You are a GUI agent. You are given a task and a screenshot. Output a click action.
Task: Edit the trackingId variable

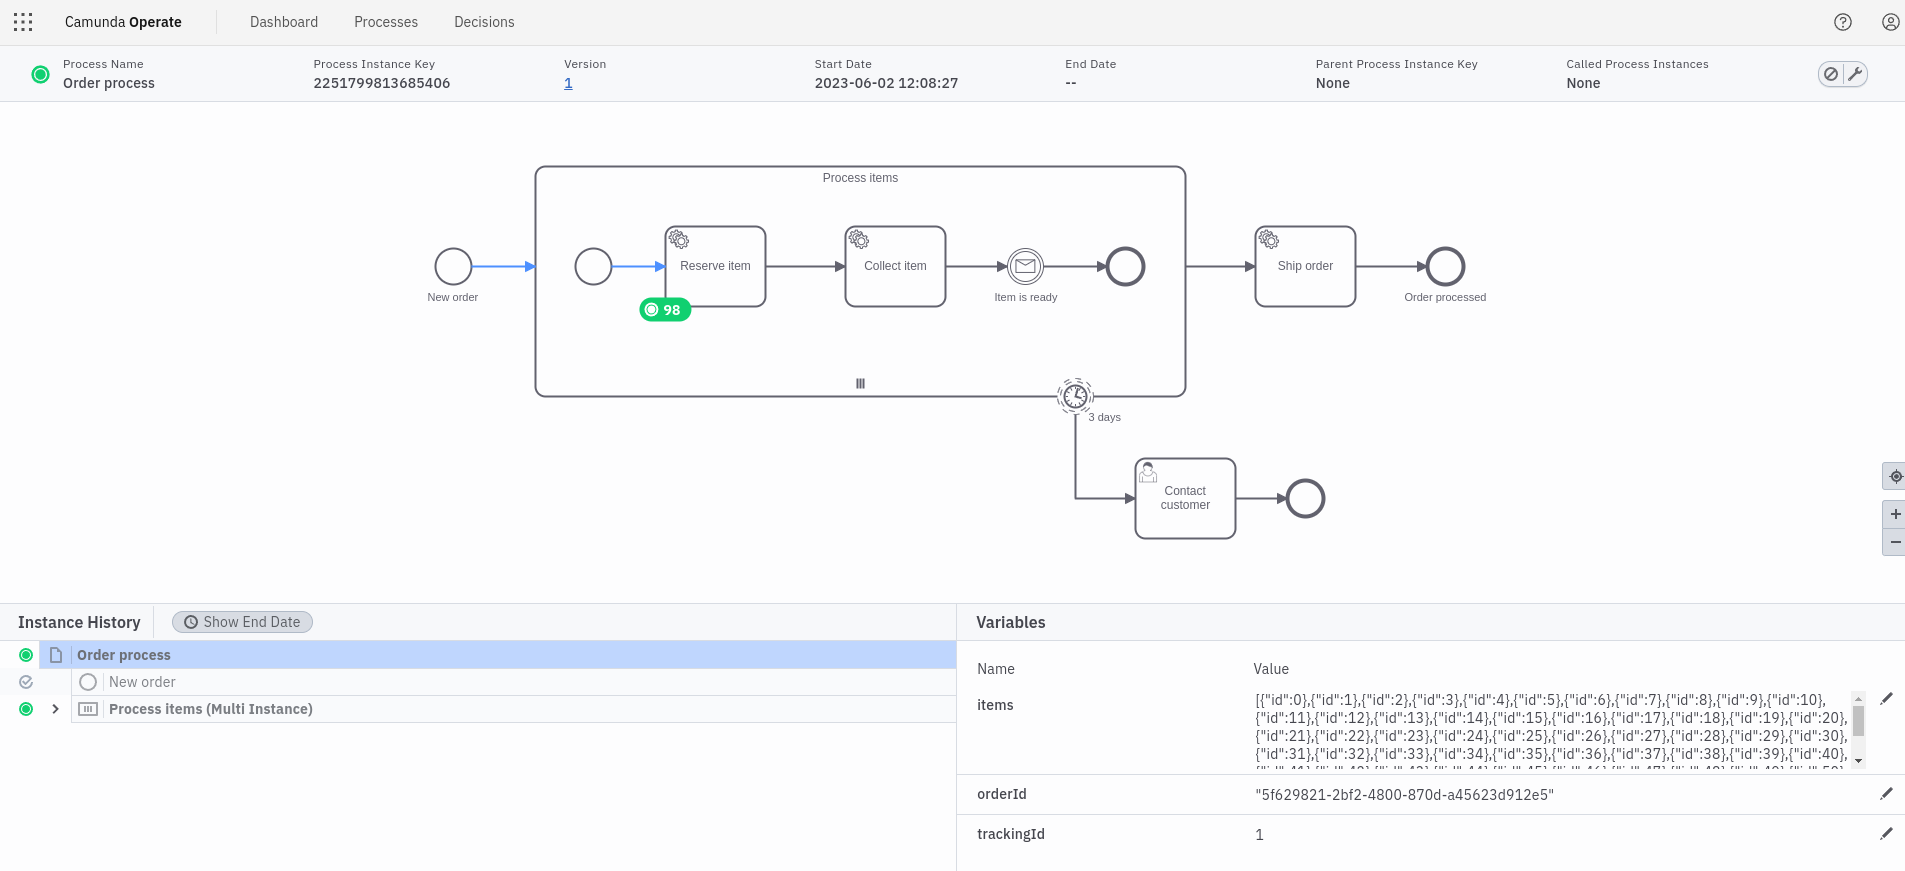(1886, 834)
